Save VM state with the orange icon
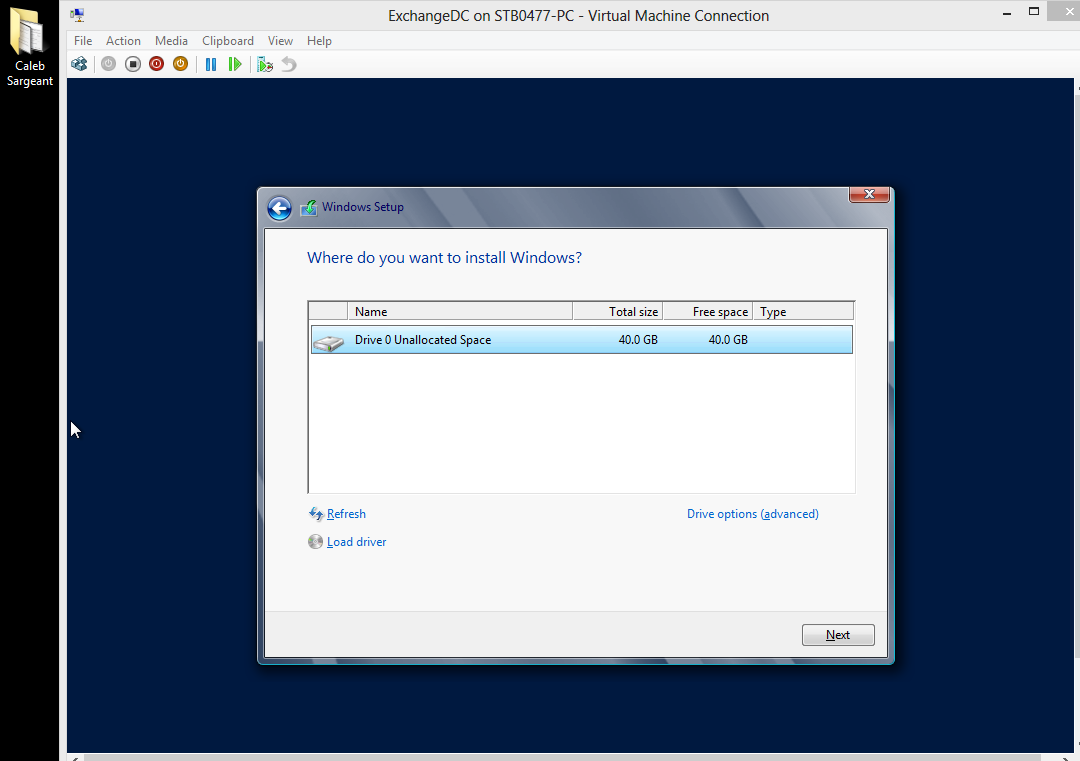1080x761 pixels. (180, 64)
